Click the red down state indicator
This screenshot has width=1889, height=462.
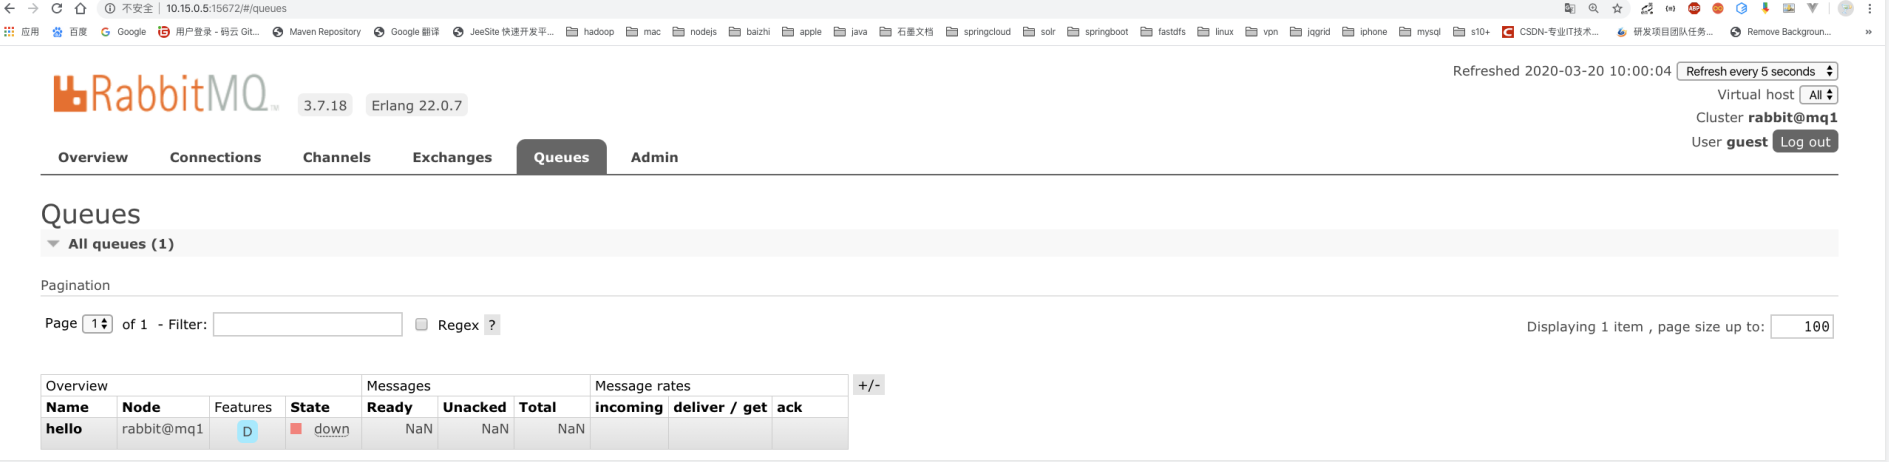pyautogui.click(x=296, y=429)
